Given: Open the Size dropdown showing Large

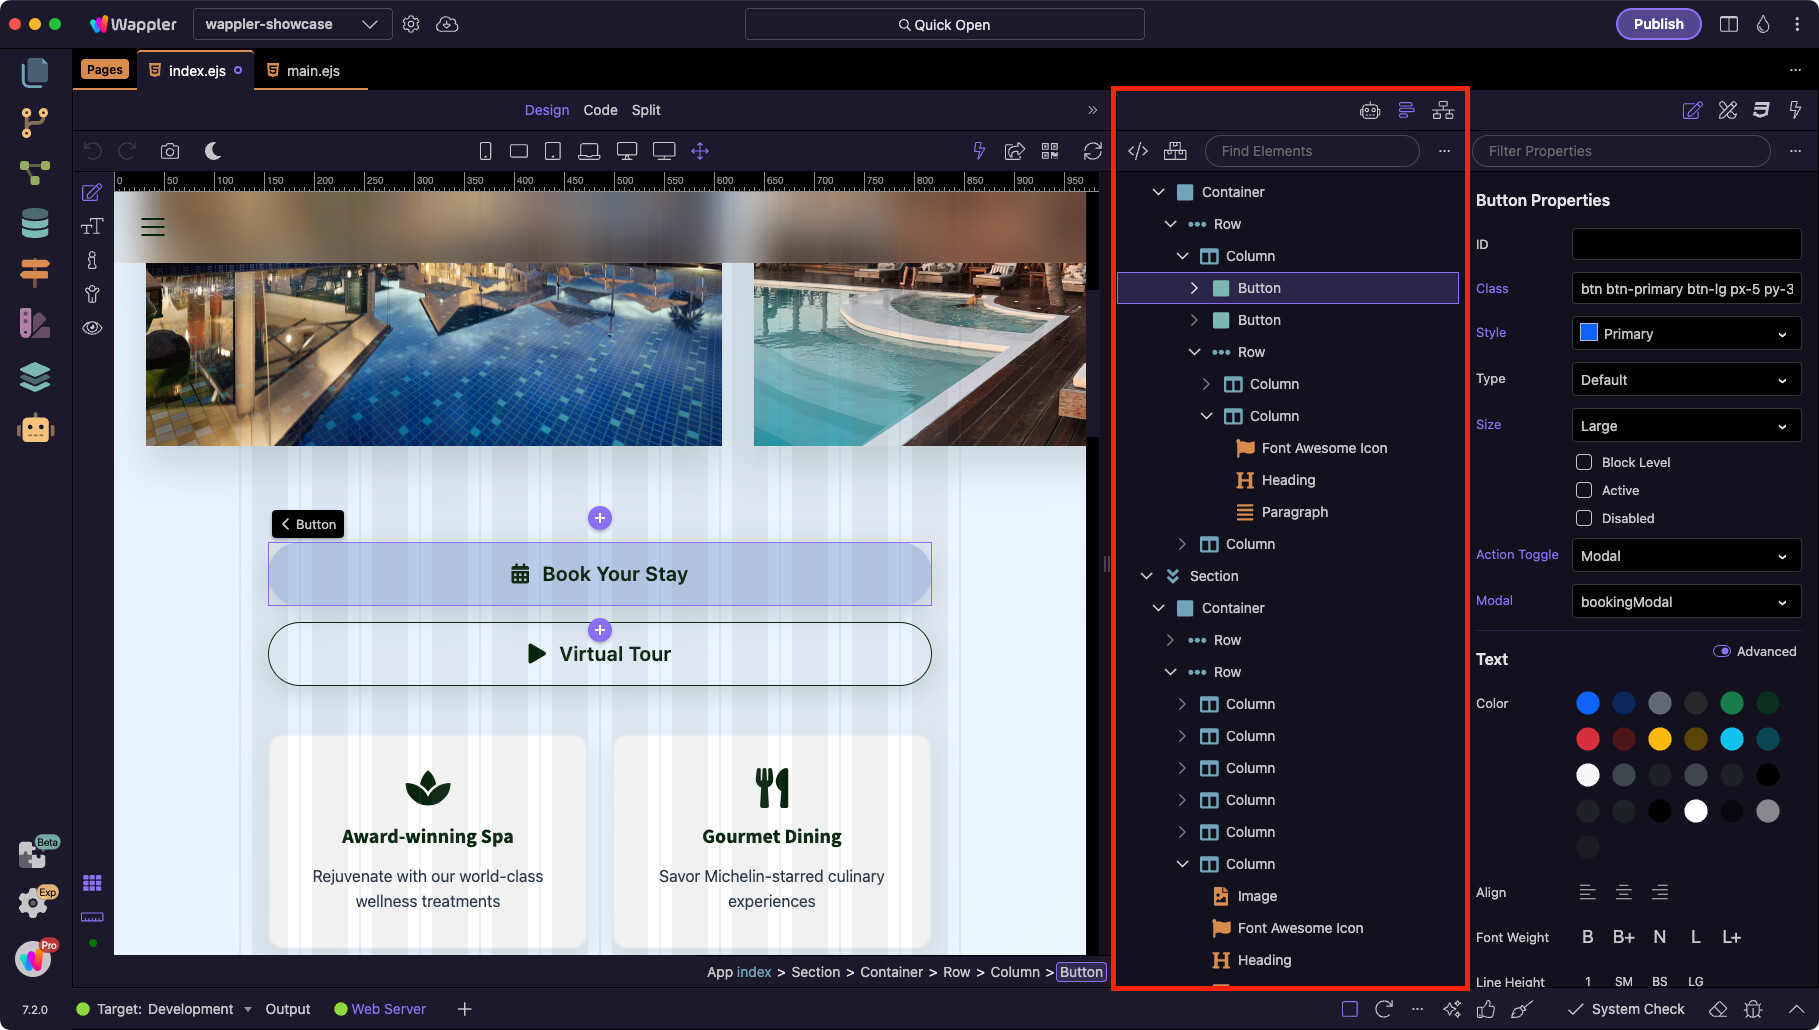Looking at the screenshot, I should coord(1686,426).
